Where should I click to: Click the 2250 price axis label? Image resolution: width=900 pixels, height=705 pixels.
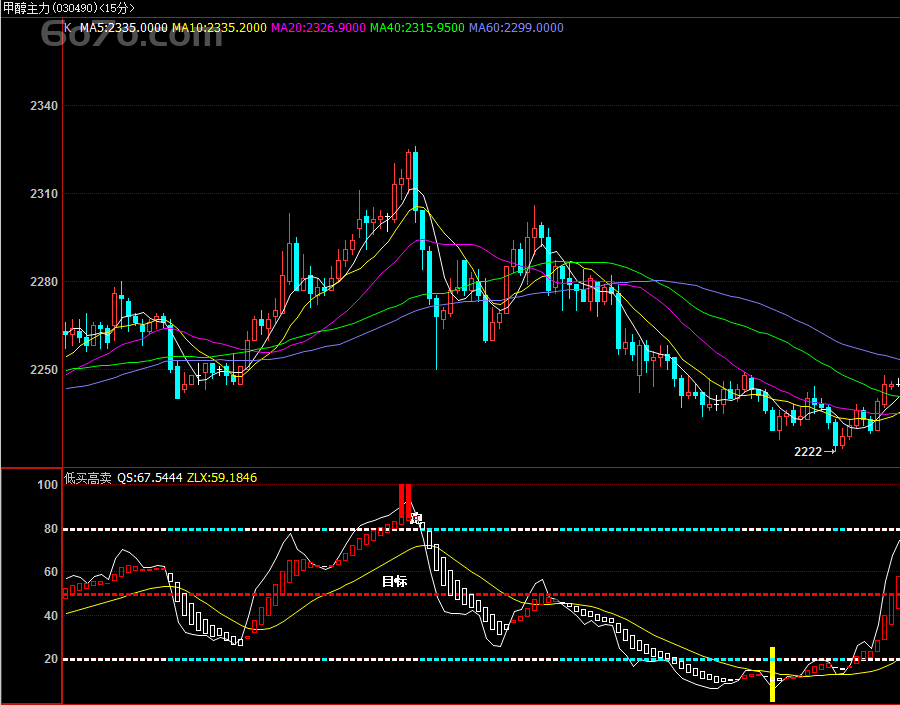click(46, 370)
